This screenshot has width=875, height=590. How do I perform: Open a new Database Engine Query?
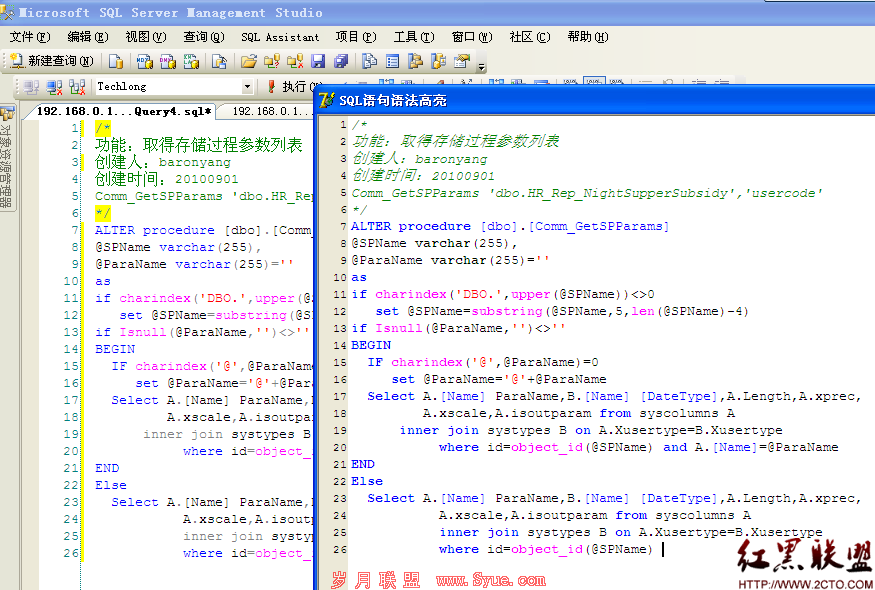click(116, 61)
